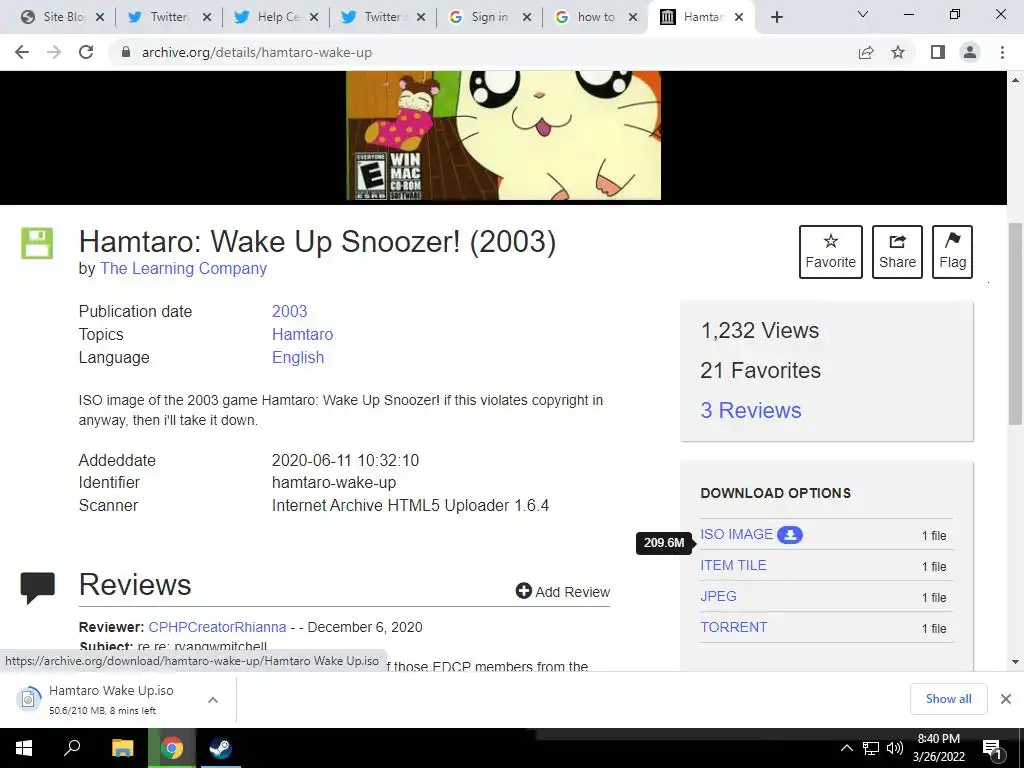Click the scrollbar up arrow

point(1015,80)
